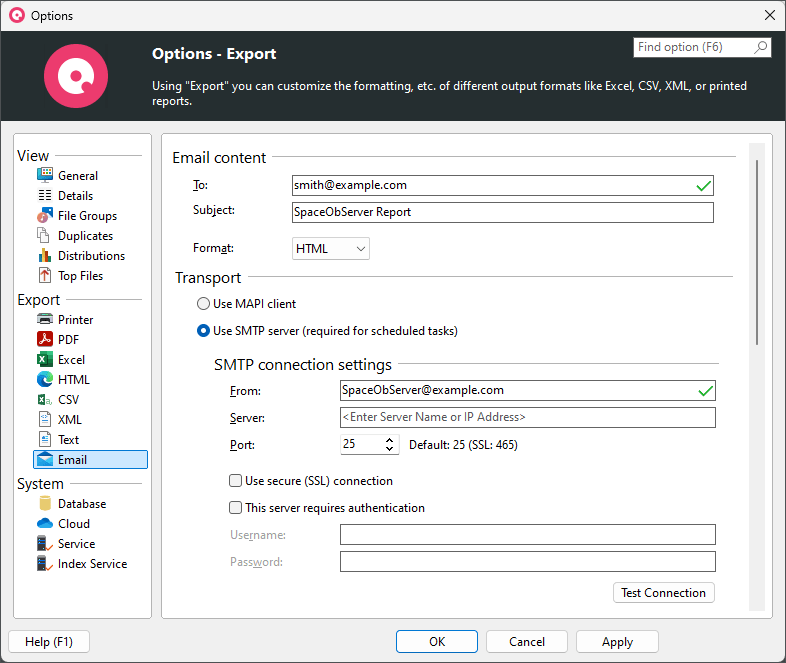This screenshot has width=786, height=663.
Task: Click the Distributions chart icon
Action: (45, 256)
